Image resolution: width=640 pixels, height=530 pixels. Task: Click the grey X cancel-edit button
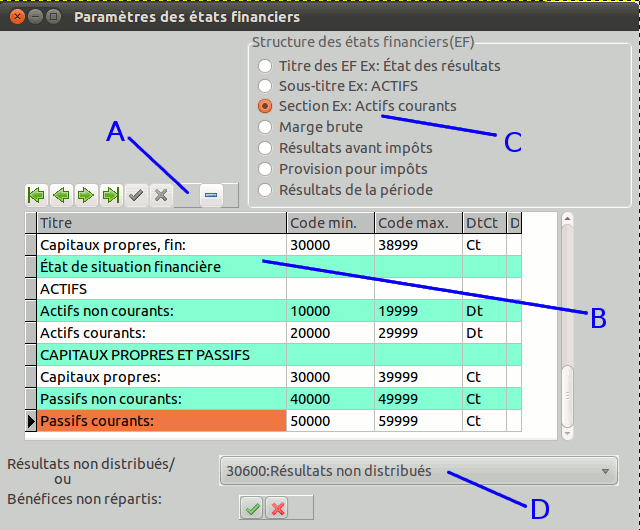point(160,195)
